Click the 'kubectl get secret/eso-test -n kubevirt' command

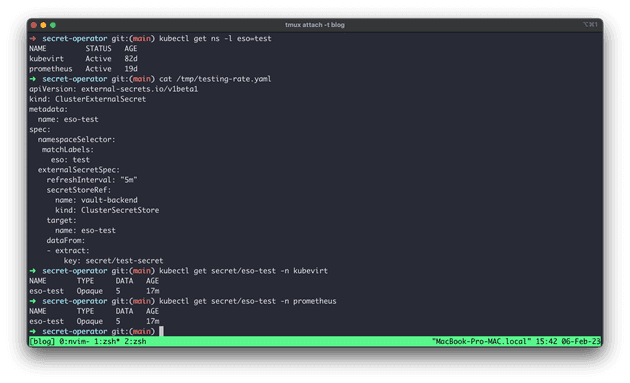click(243, 271)
